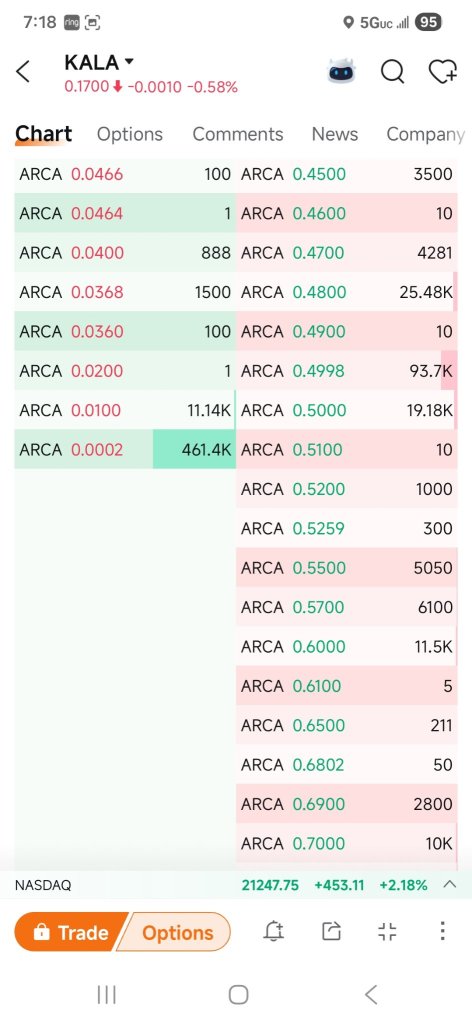
Task: Open the robot AI assistant icon
Action: tap(339, 72)
